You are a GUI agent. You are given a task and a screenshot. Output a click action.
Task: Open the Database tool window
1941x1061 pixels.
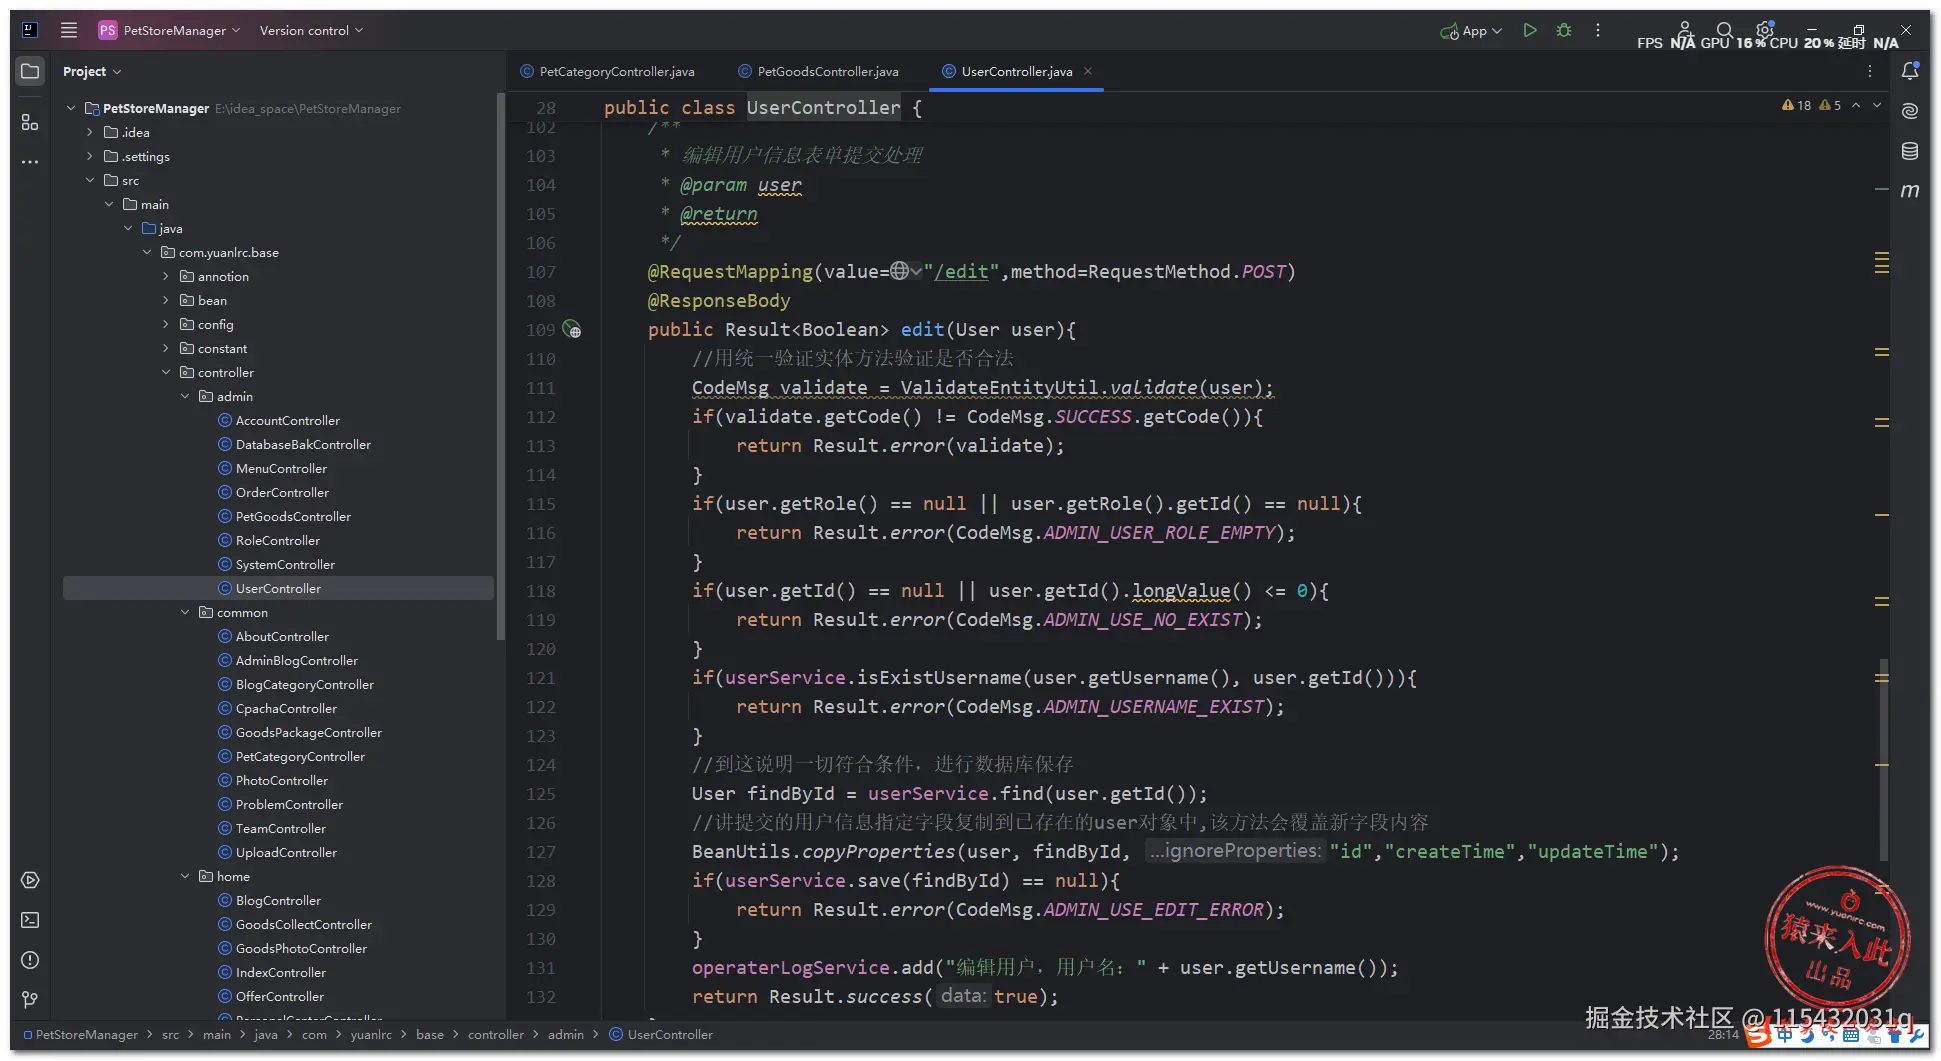[1910, 151]
